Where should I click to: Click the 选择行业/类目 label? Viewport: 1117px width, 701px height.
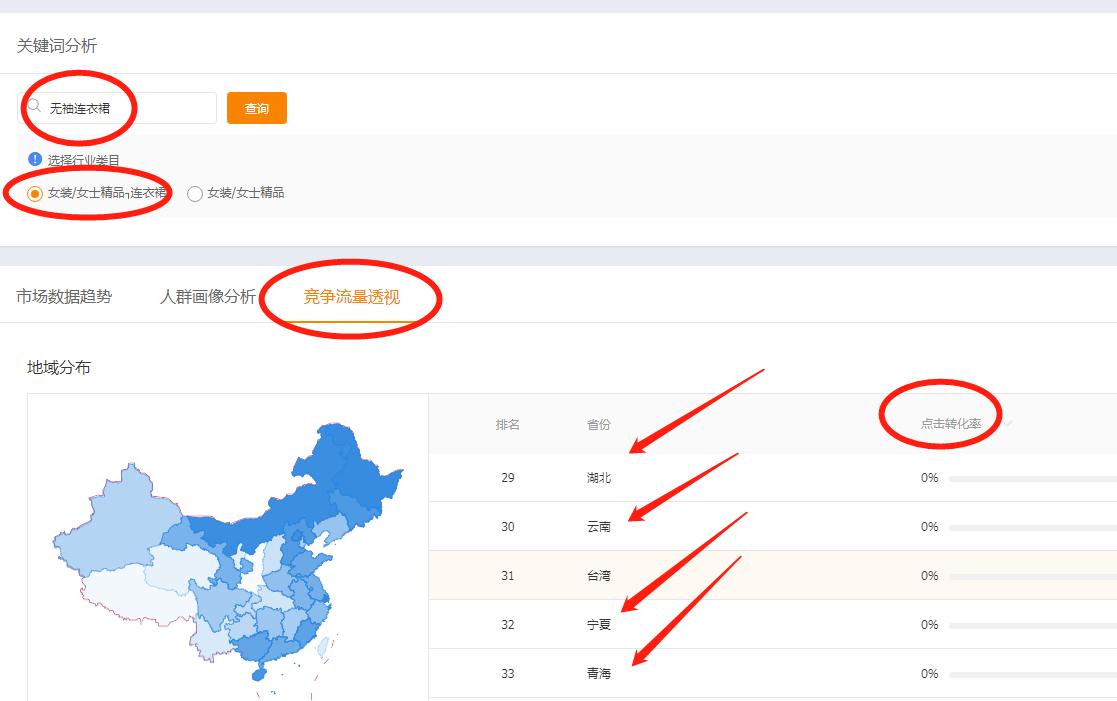tap(83, 160)
